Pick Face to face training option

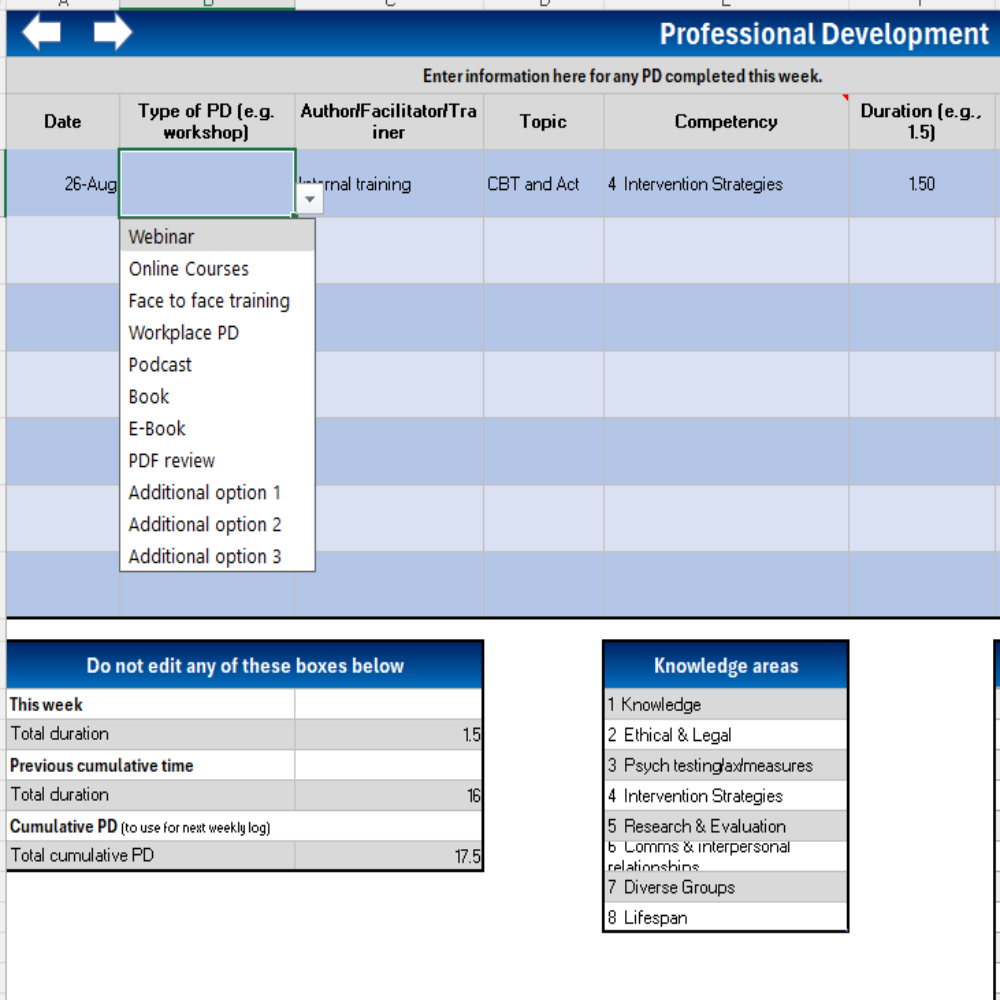pos(209,301)
